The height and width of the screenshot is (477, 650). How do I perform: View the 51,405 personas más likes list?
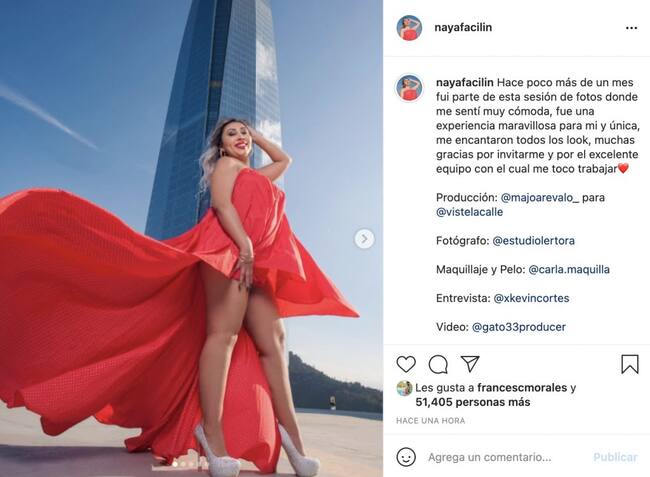pyautogui.click(x=473, y=402)
